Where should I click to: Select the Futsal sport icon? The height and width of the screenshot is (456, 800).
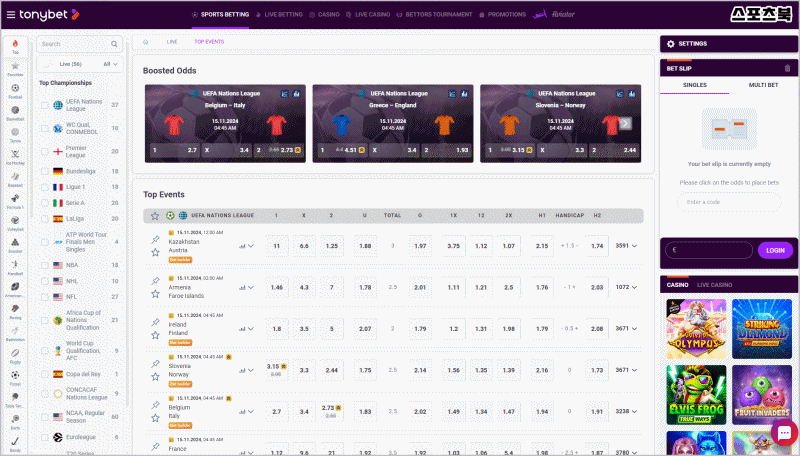click(x=15, y=377)
